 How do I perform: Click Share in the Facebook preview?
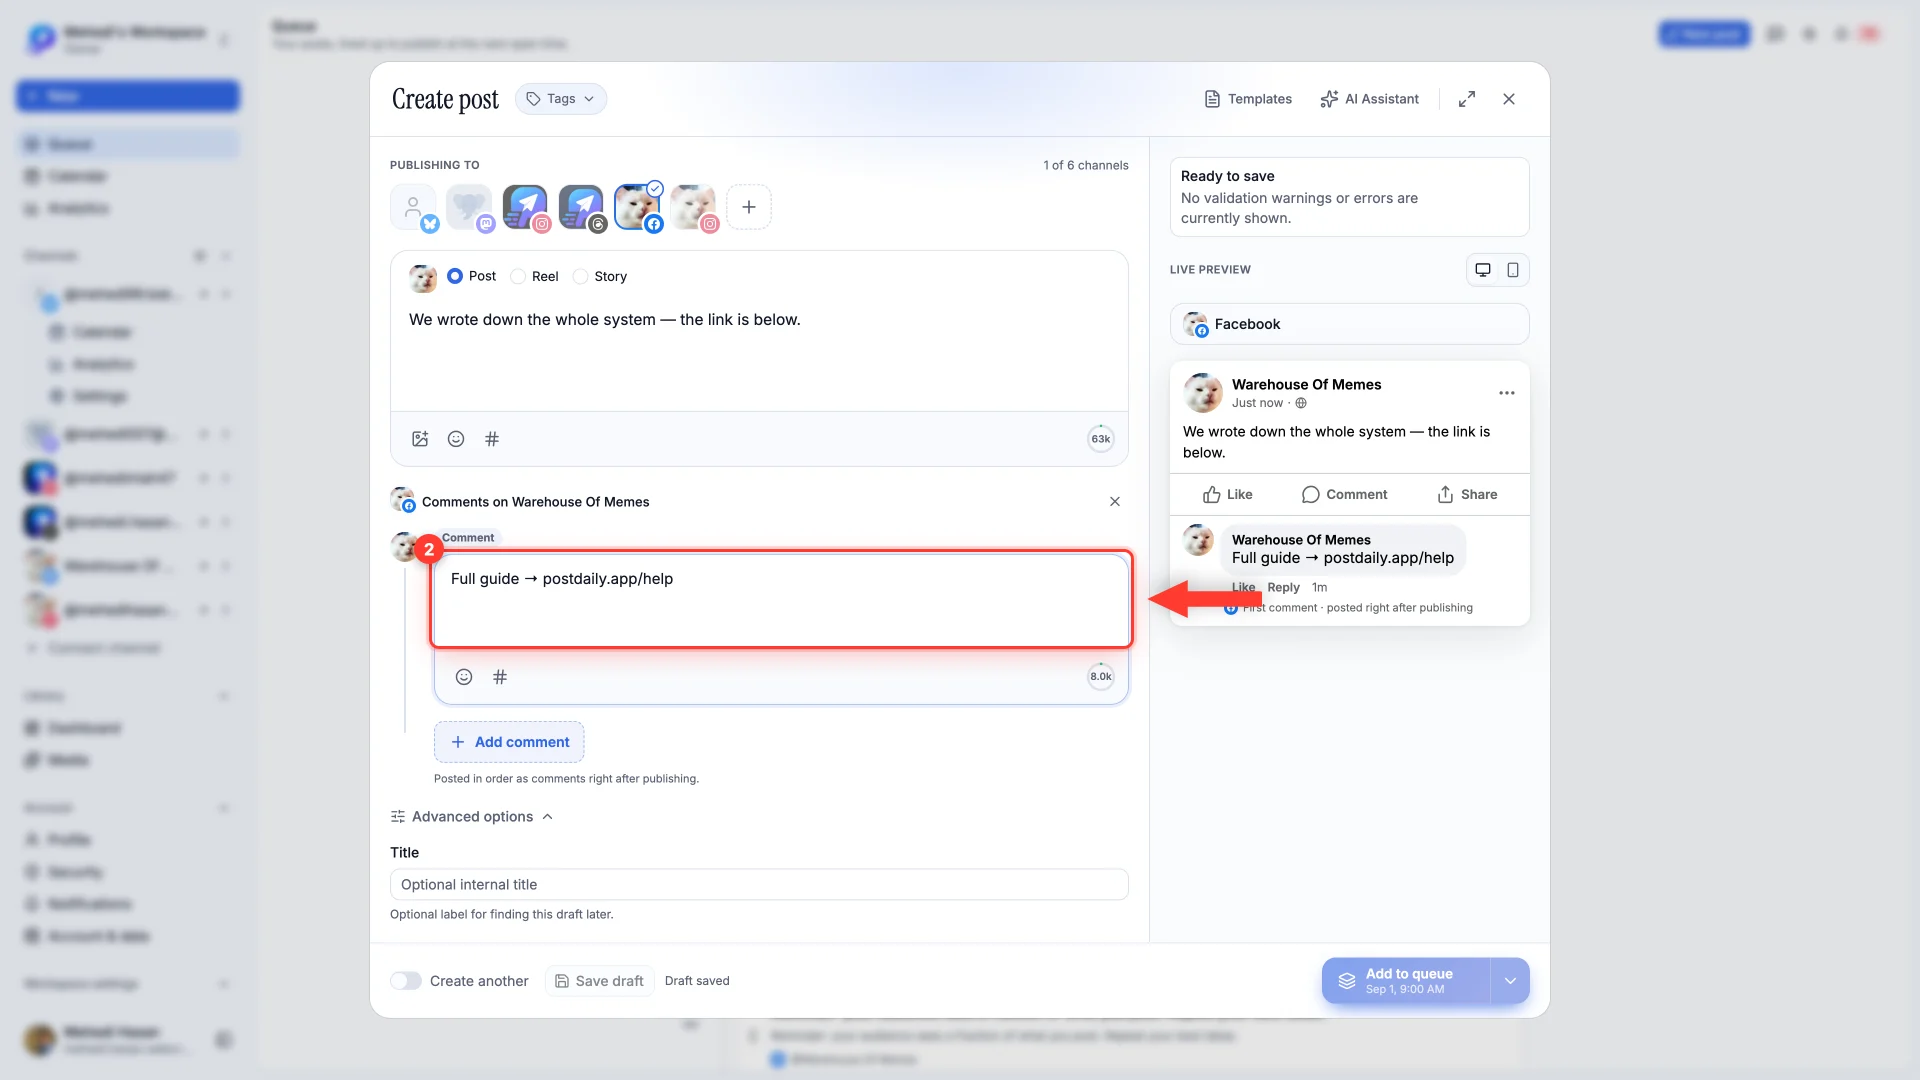click(x=1467, y=495)
